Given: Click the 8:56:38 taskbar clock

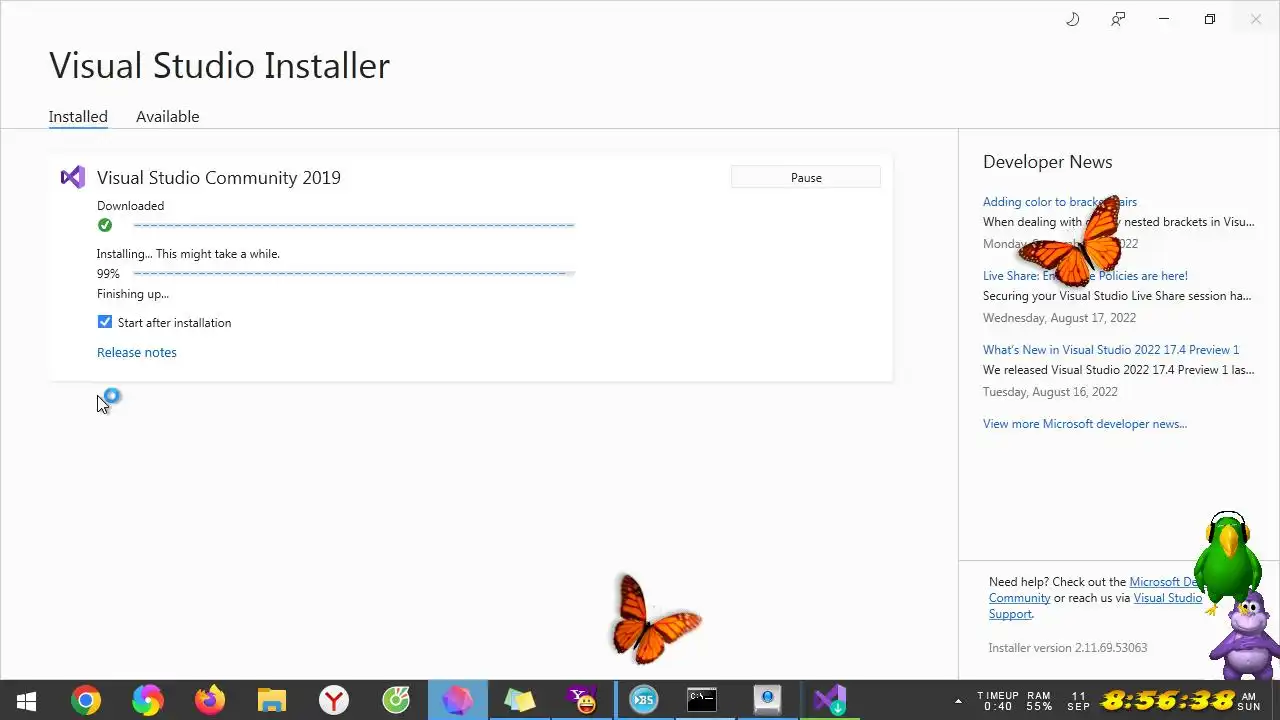Looking at the screenshot, I should [1168, 700].
